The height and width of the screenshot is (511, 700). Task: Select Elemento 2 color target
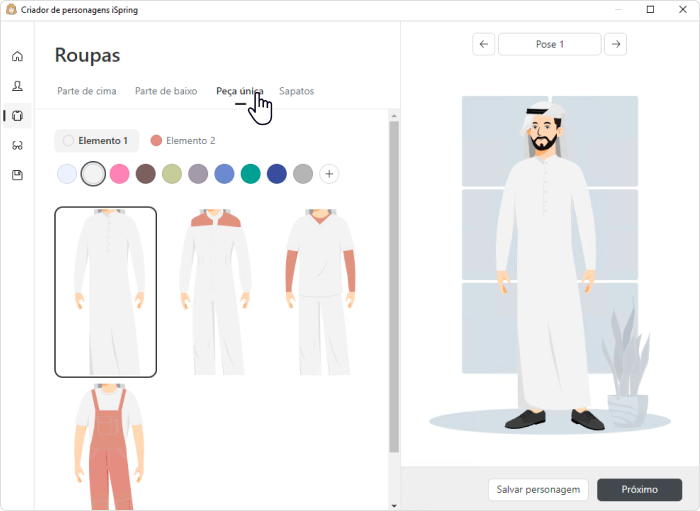click(183, 141)
